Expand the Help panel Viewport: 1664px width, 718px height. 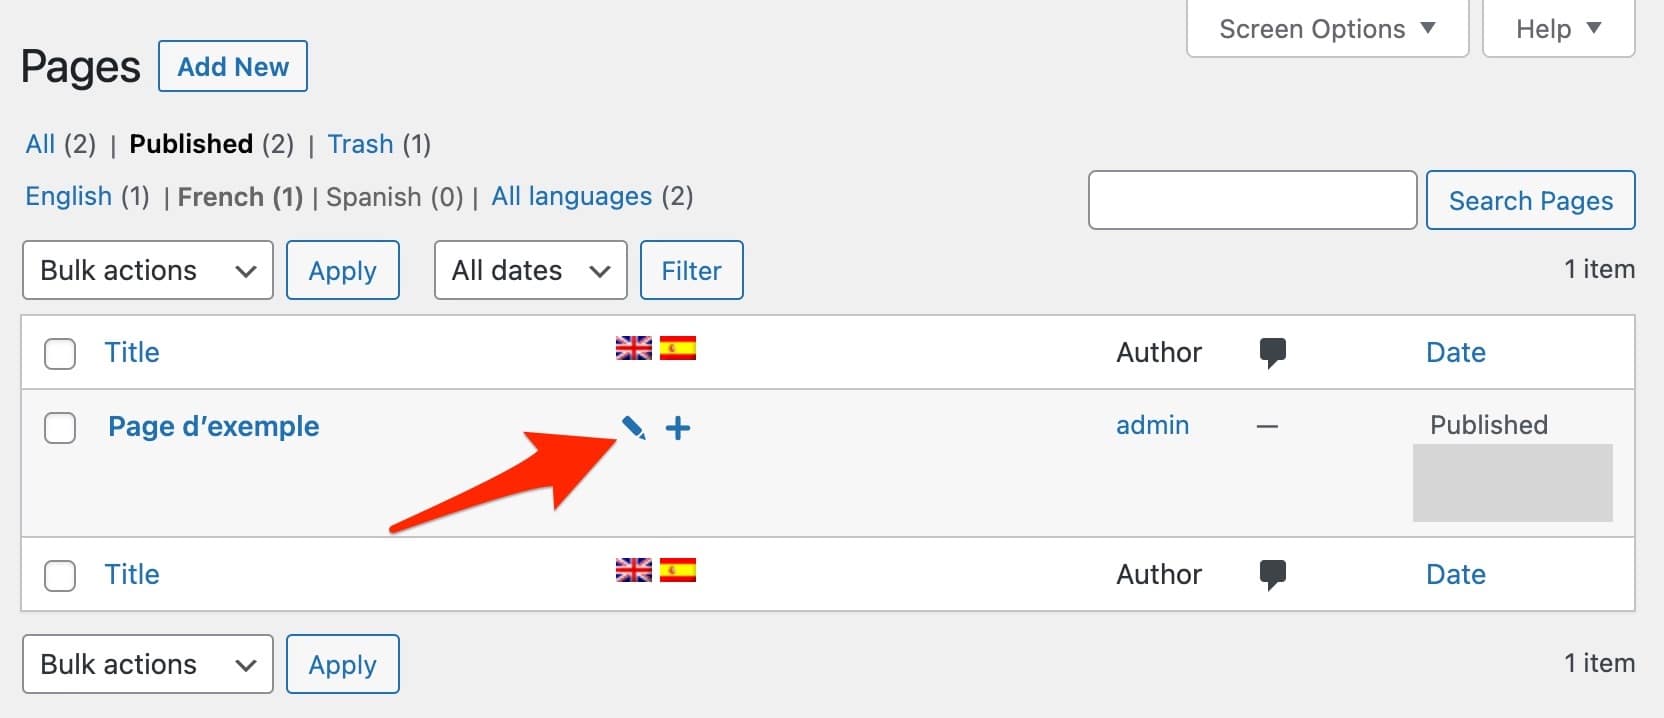click(x=1556, y=28)
